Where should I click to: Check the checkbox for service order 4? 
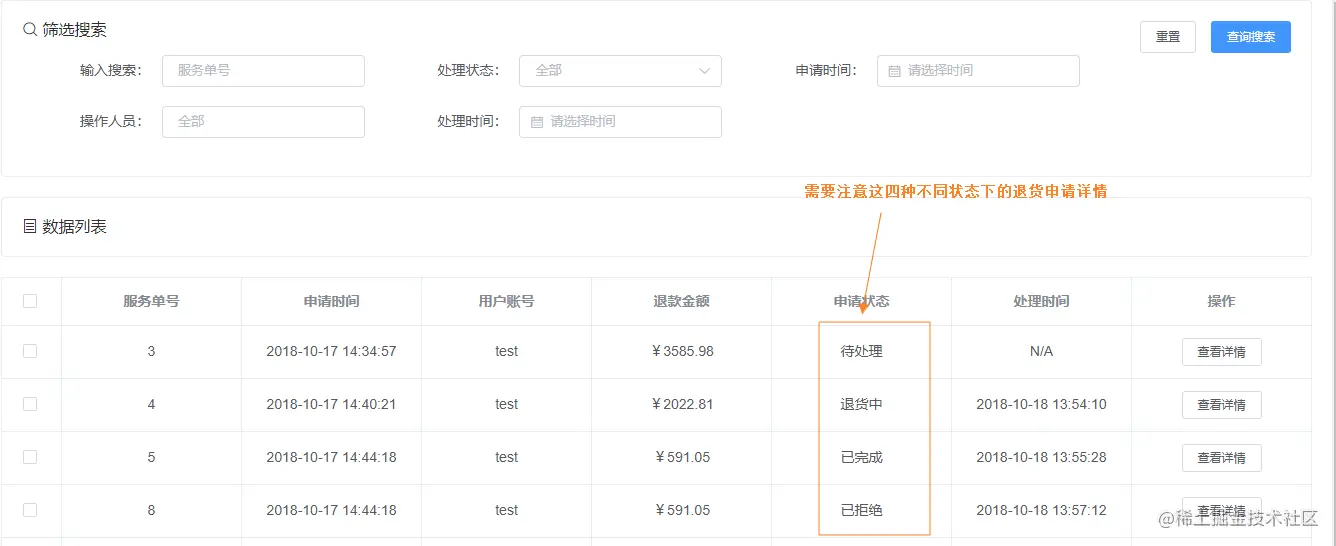tap(30, 404)
